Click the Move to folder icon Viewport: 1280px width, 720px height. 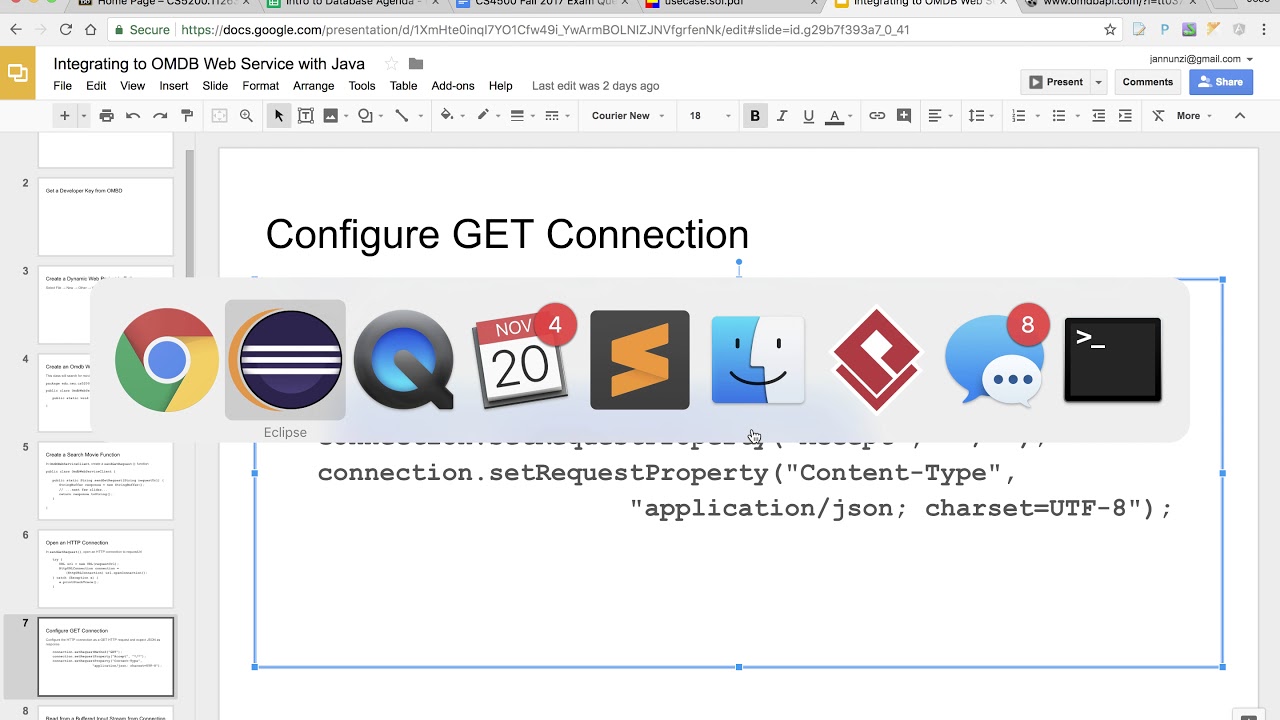click(x=416, y=64)
